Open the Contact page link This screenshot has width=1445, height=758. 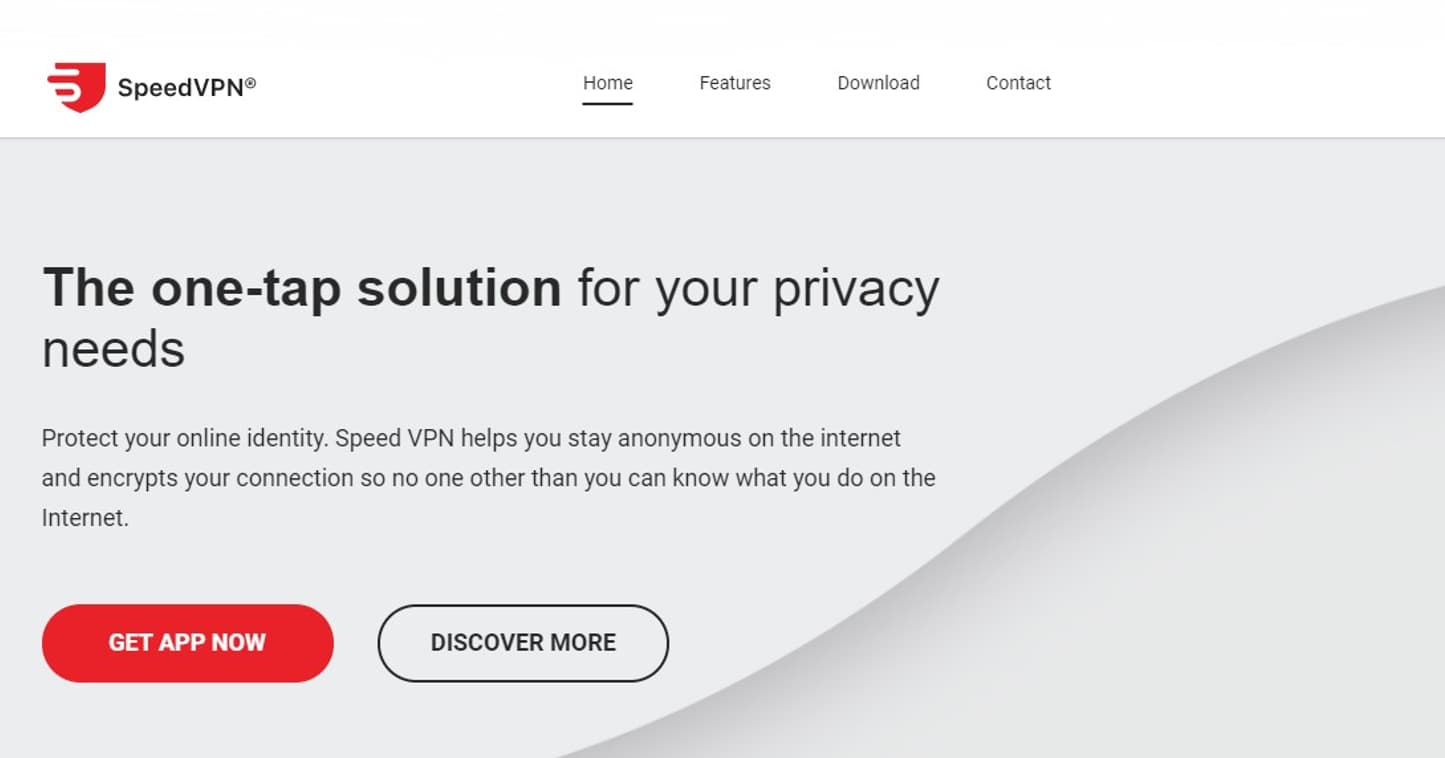(x=1018, y=83)
